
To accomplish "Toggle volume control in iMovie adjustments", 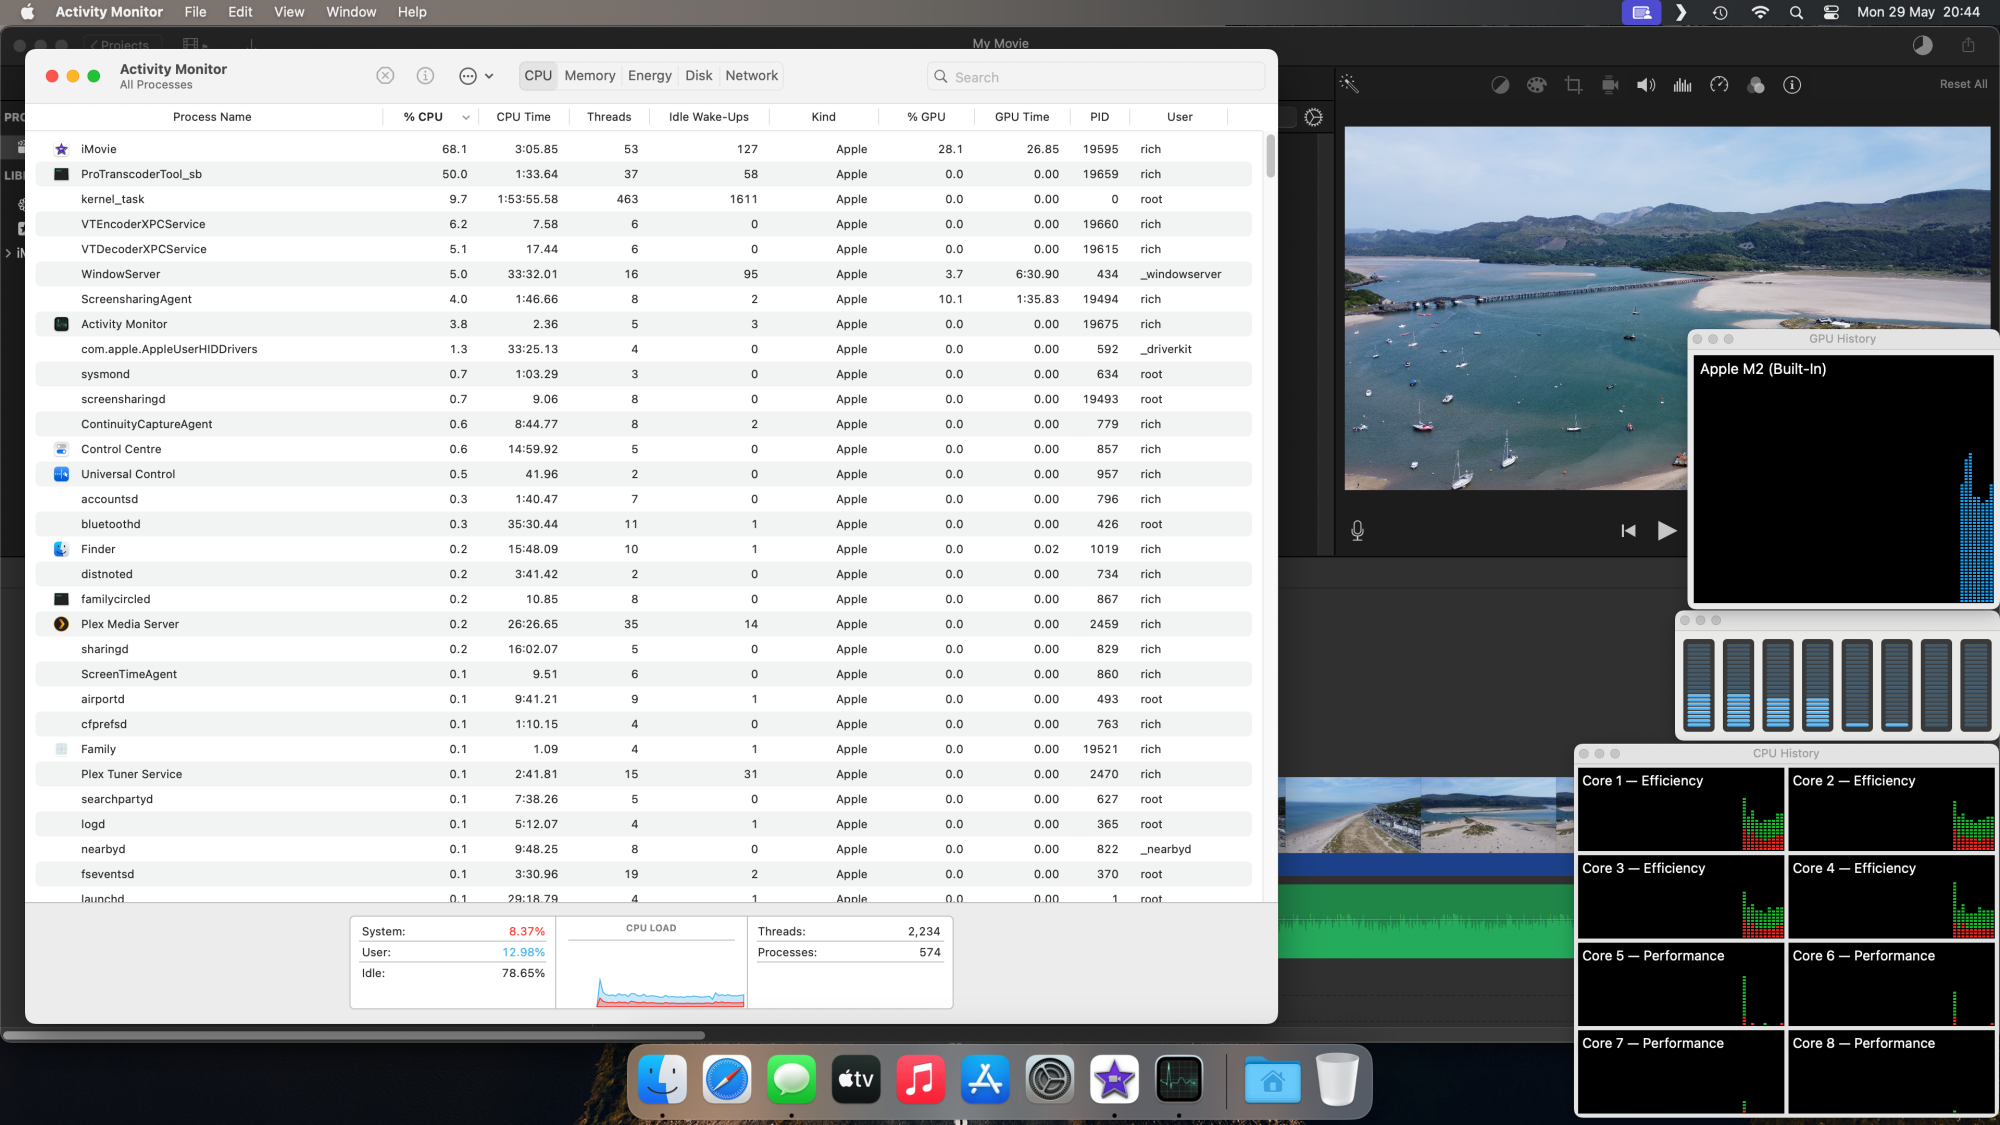I will tap(1646, 85).
